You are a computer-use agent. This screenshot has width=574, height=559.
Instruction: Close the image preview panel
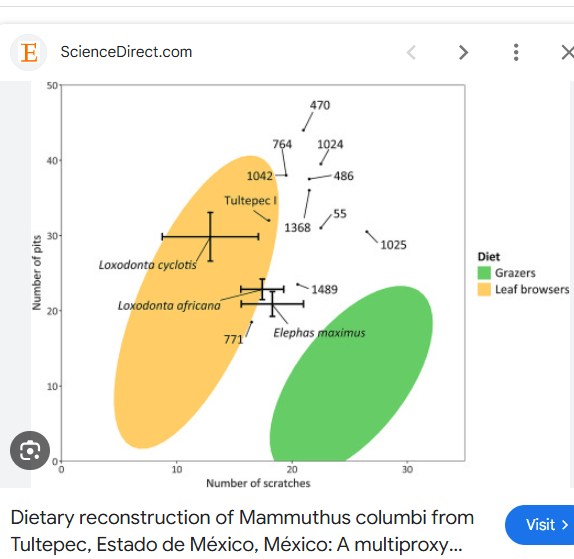pyautogui.click(x=568, y=52)
